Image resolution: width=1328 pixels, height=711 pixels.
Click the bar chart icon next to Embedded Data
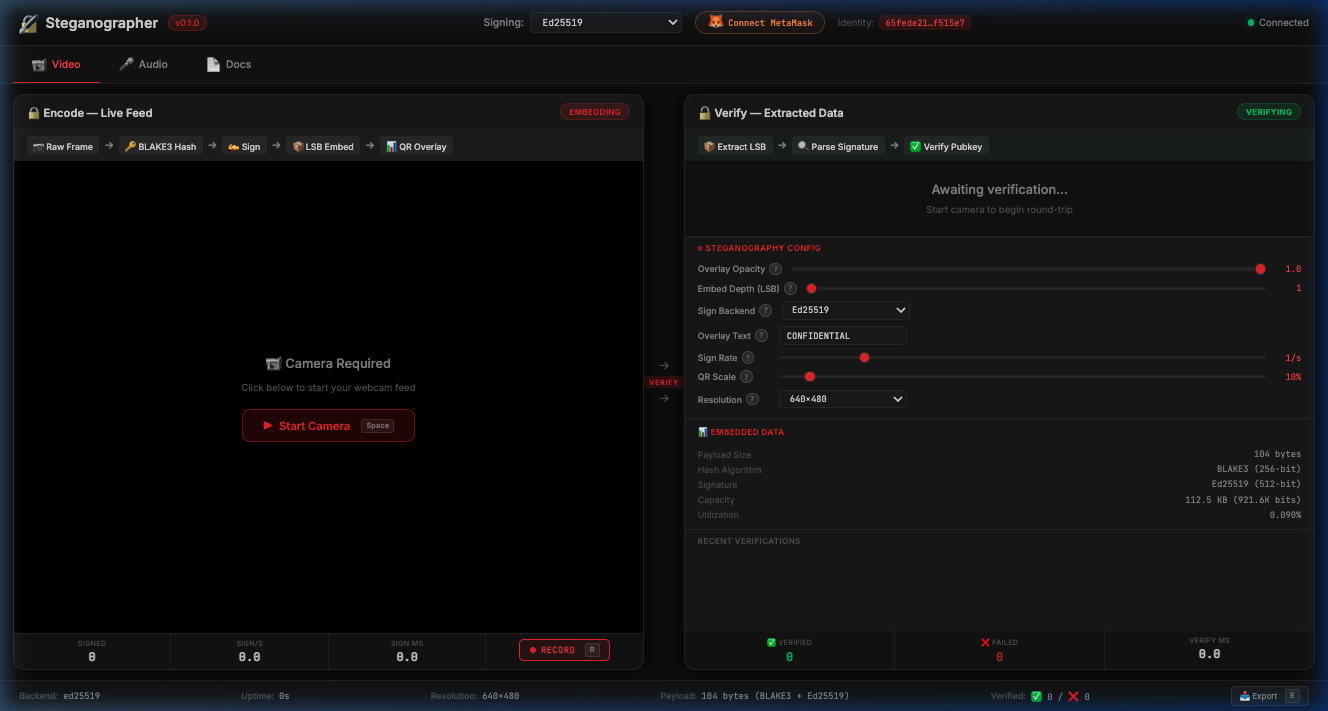point(702,432)
